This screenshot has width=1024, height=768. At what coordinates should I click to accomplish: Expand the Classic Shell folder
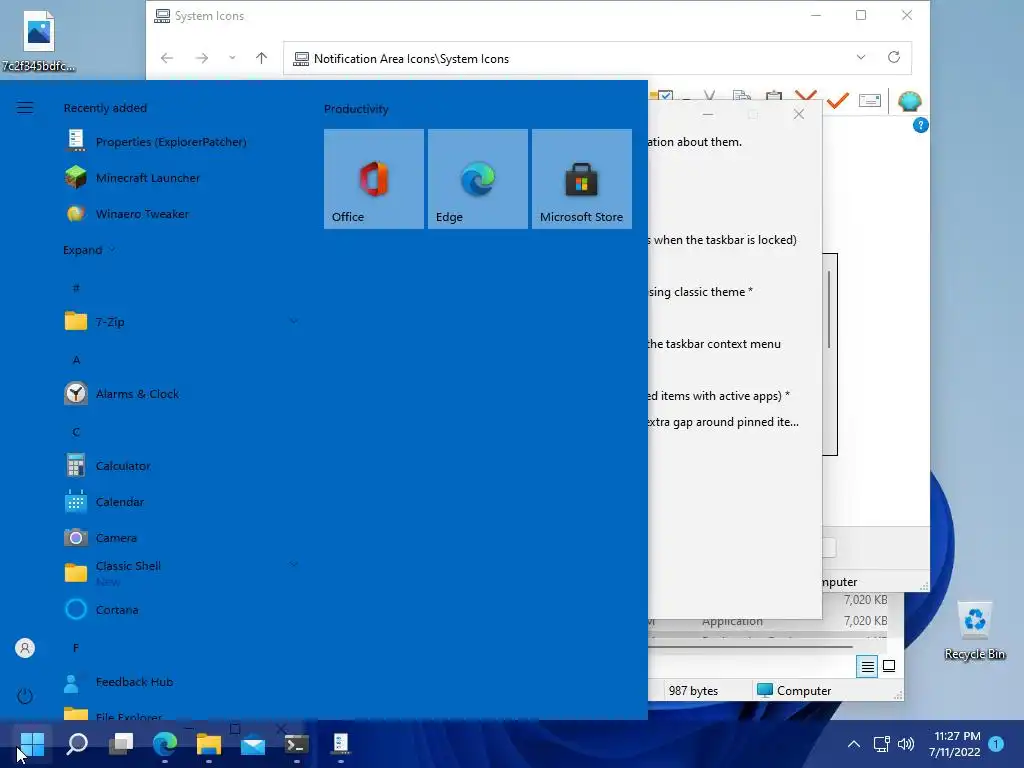click(x=182, y=572)
